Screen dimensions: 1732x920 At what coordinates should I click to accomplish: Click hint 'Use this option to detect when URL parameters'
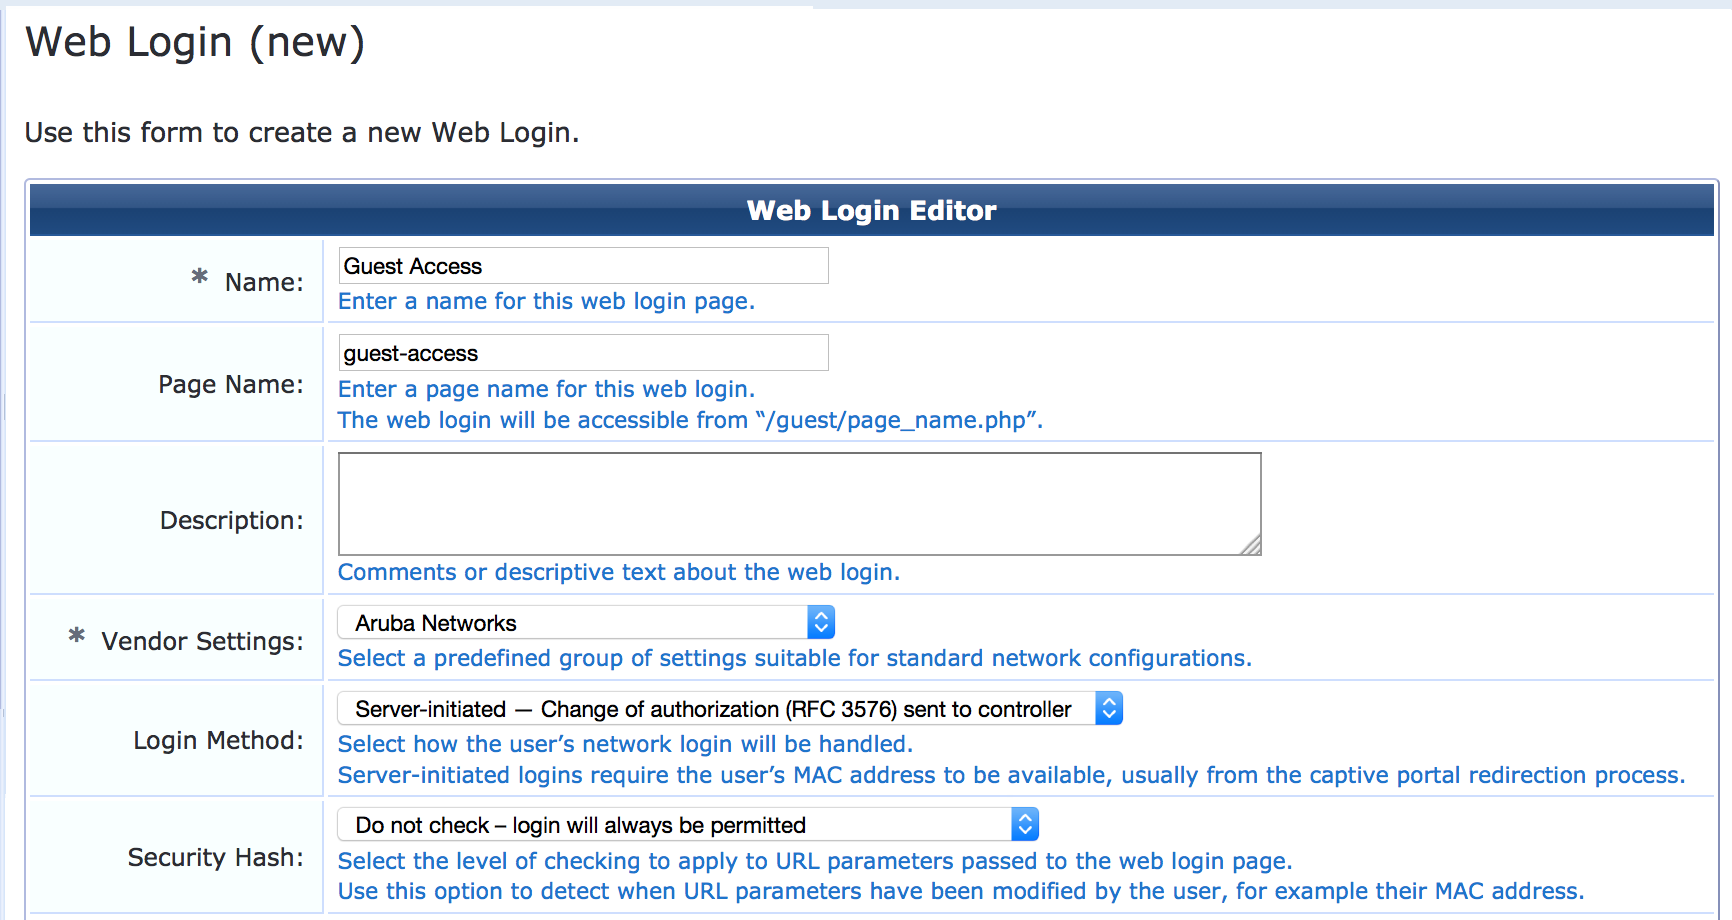click(961, 891)
